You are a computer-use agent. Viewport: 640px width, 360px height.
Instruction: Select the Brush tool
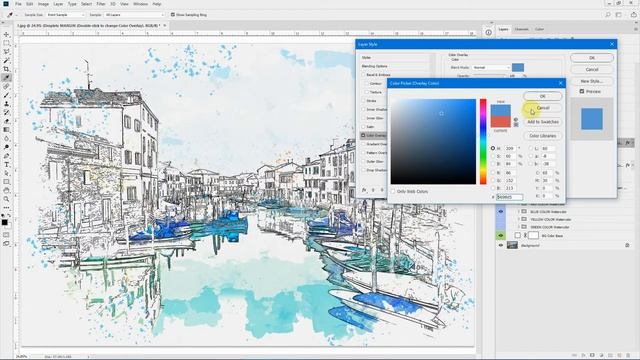pyautogui.click(x=6, y=95)
